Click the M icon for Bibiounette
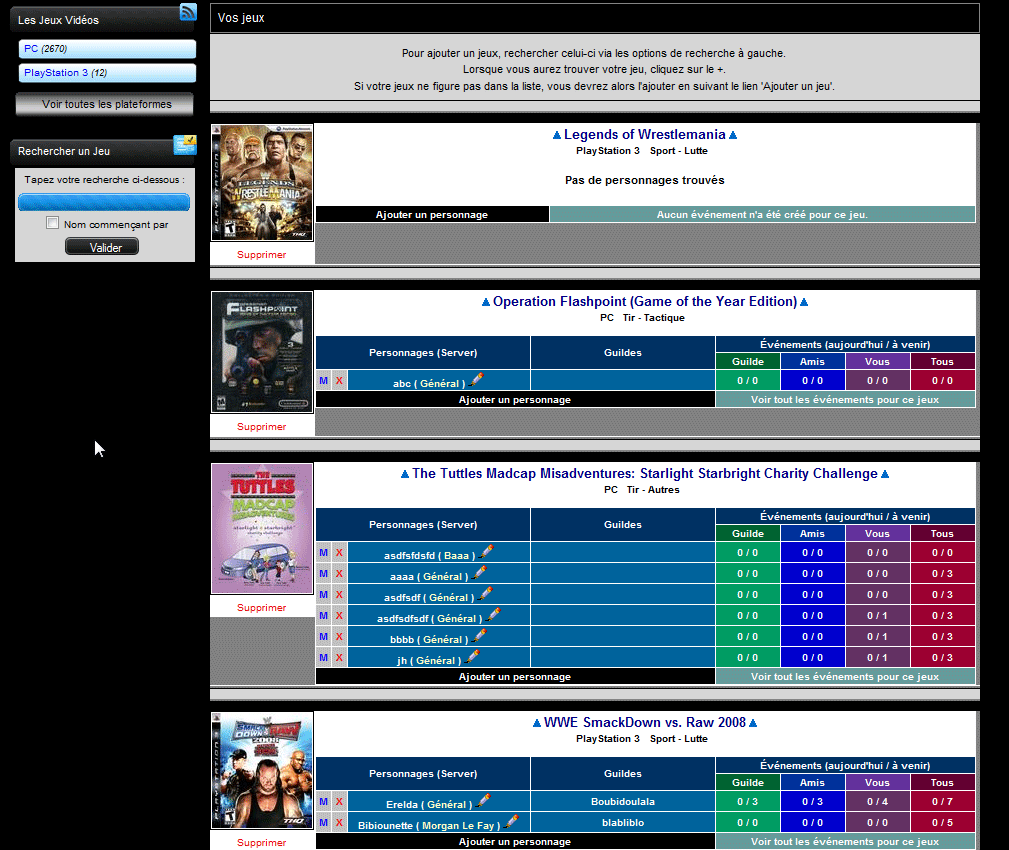 click(x=324, y=822)
